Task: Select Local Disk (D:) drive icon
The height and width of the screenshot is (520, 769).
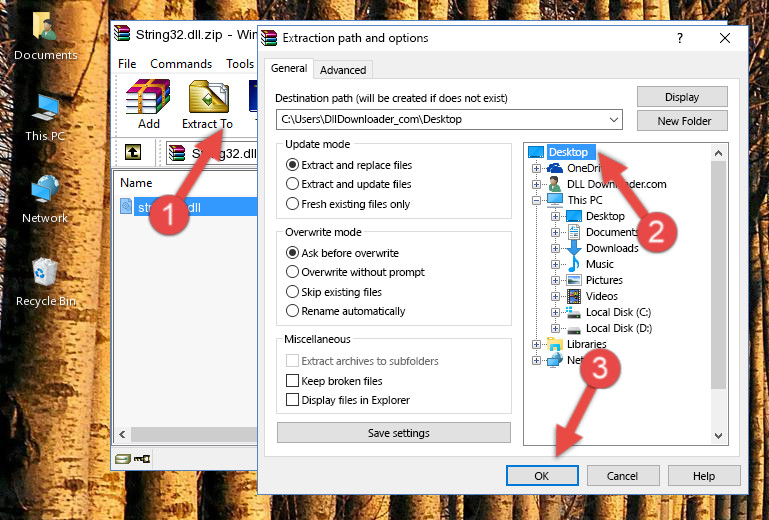Action: pos(574,329)
